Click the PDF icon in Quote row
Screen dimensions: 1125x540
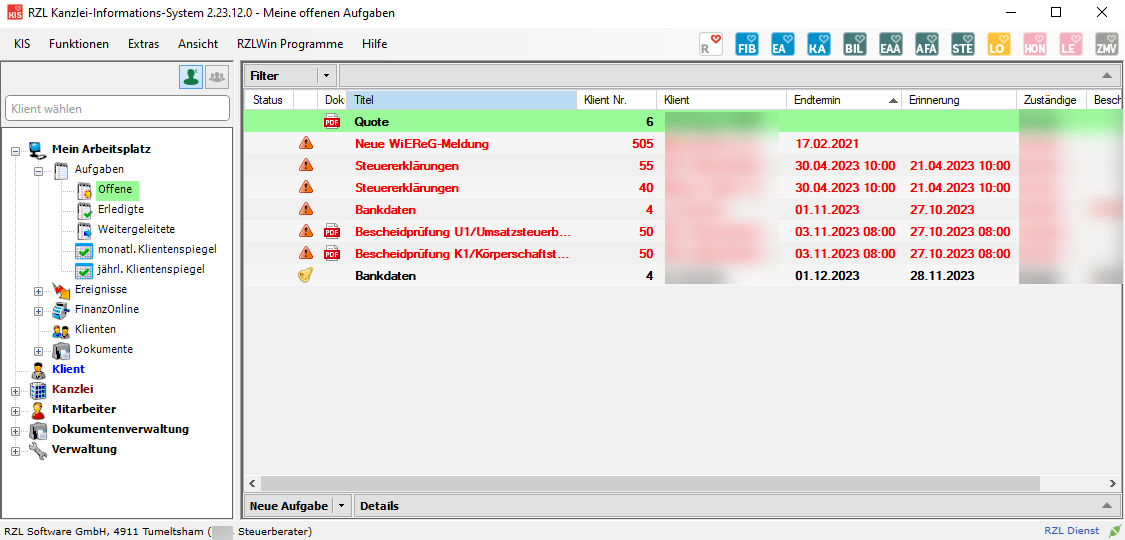332,122
